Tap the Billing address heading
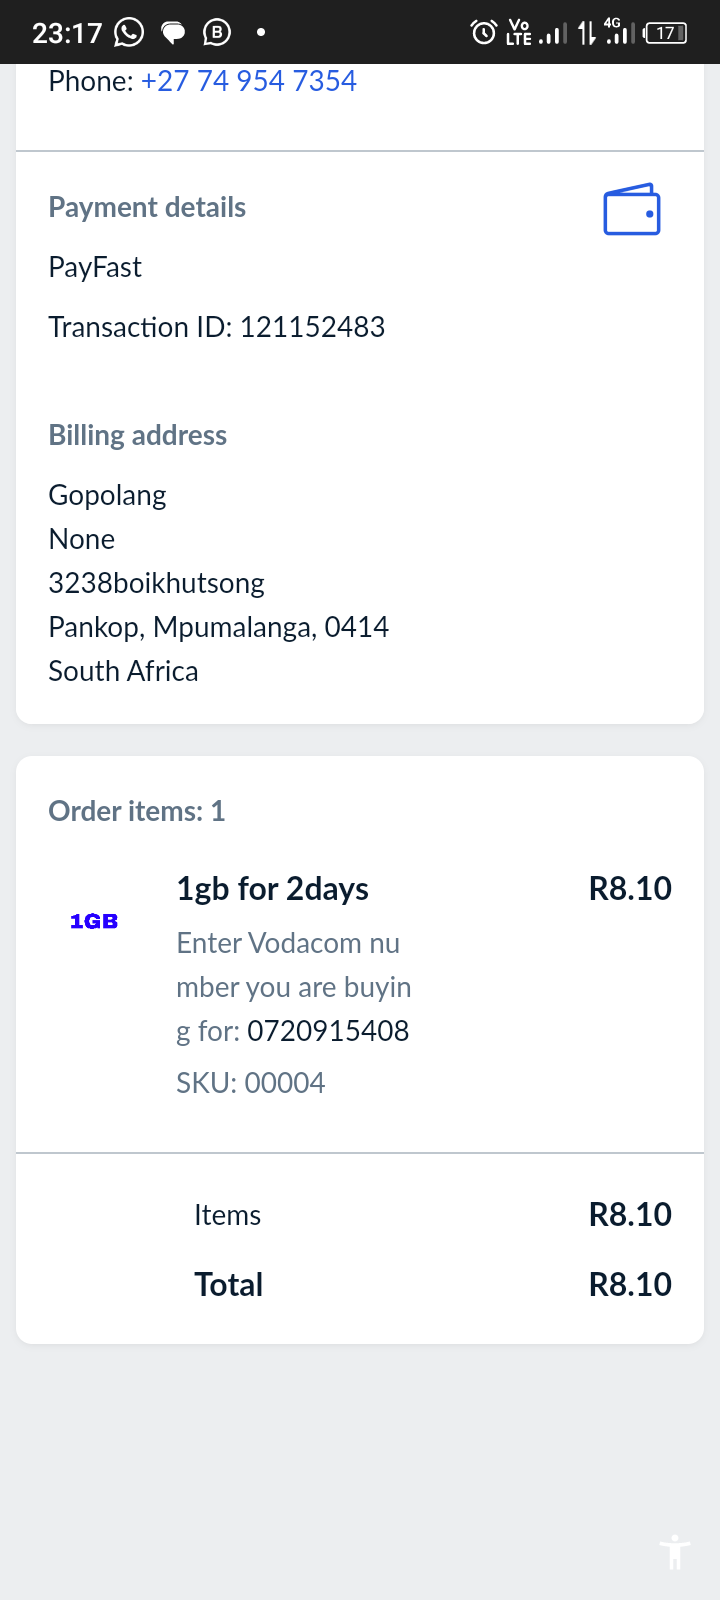 pos(138,435)
